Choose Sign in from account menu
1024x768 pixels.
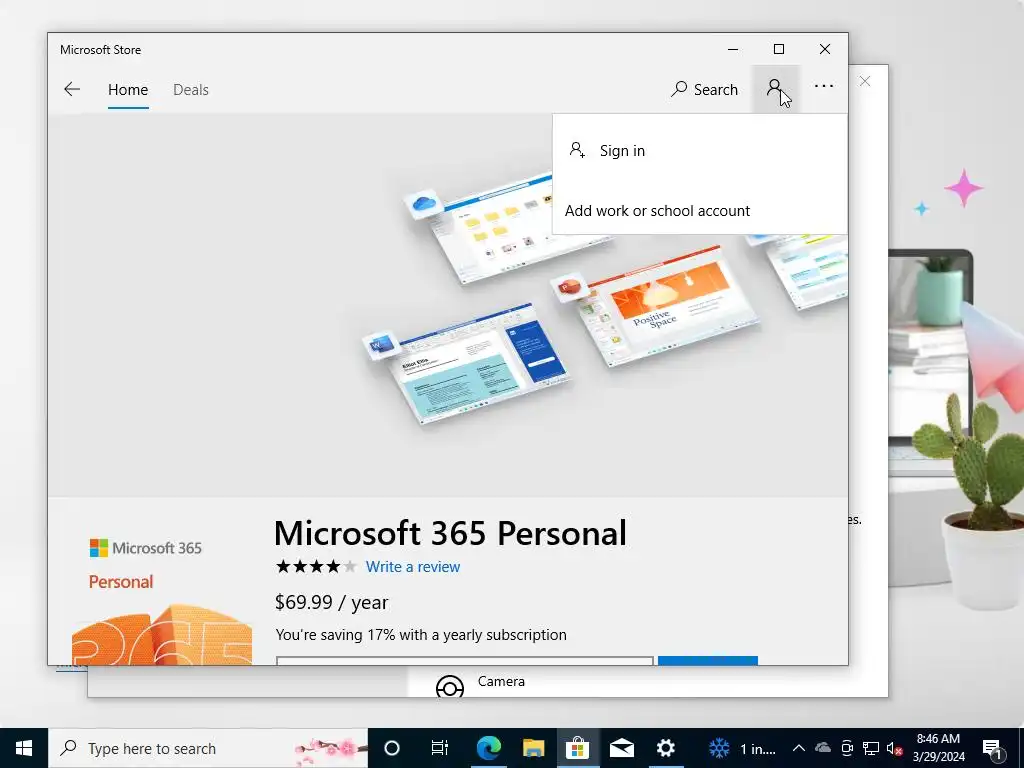tap(699, 151)
